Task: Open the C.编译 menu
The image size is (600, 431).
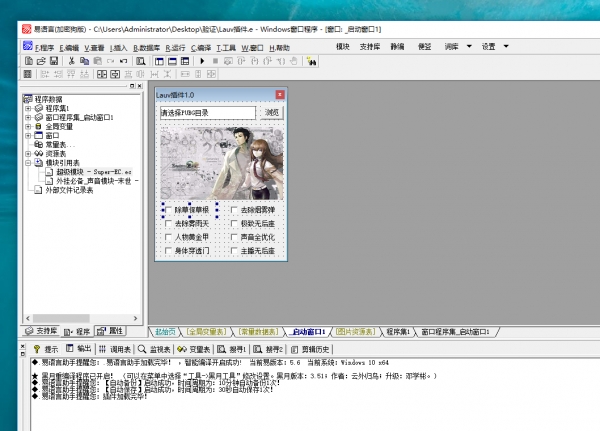Action: (x=201, y=48)
